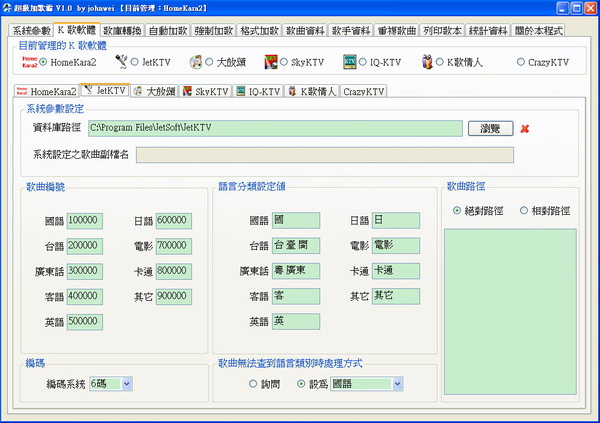Click the K歌情人 gift icon in software group
The image size is (600, 423).
tap(427, 62)
